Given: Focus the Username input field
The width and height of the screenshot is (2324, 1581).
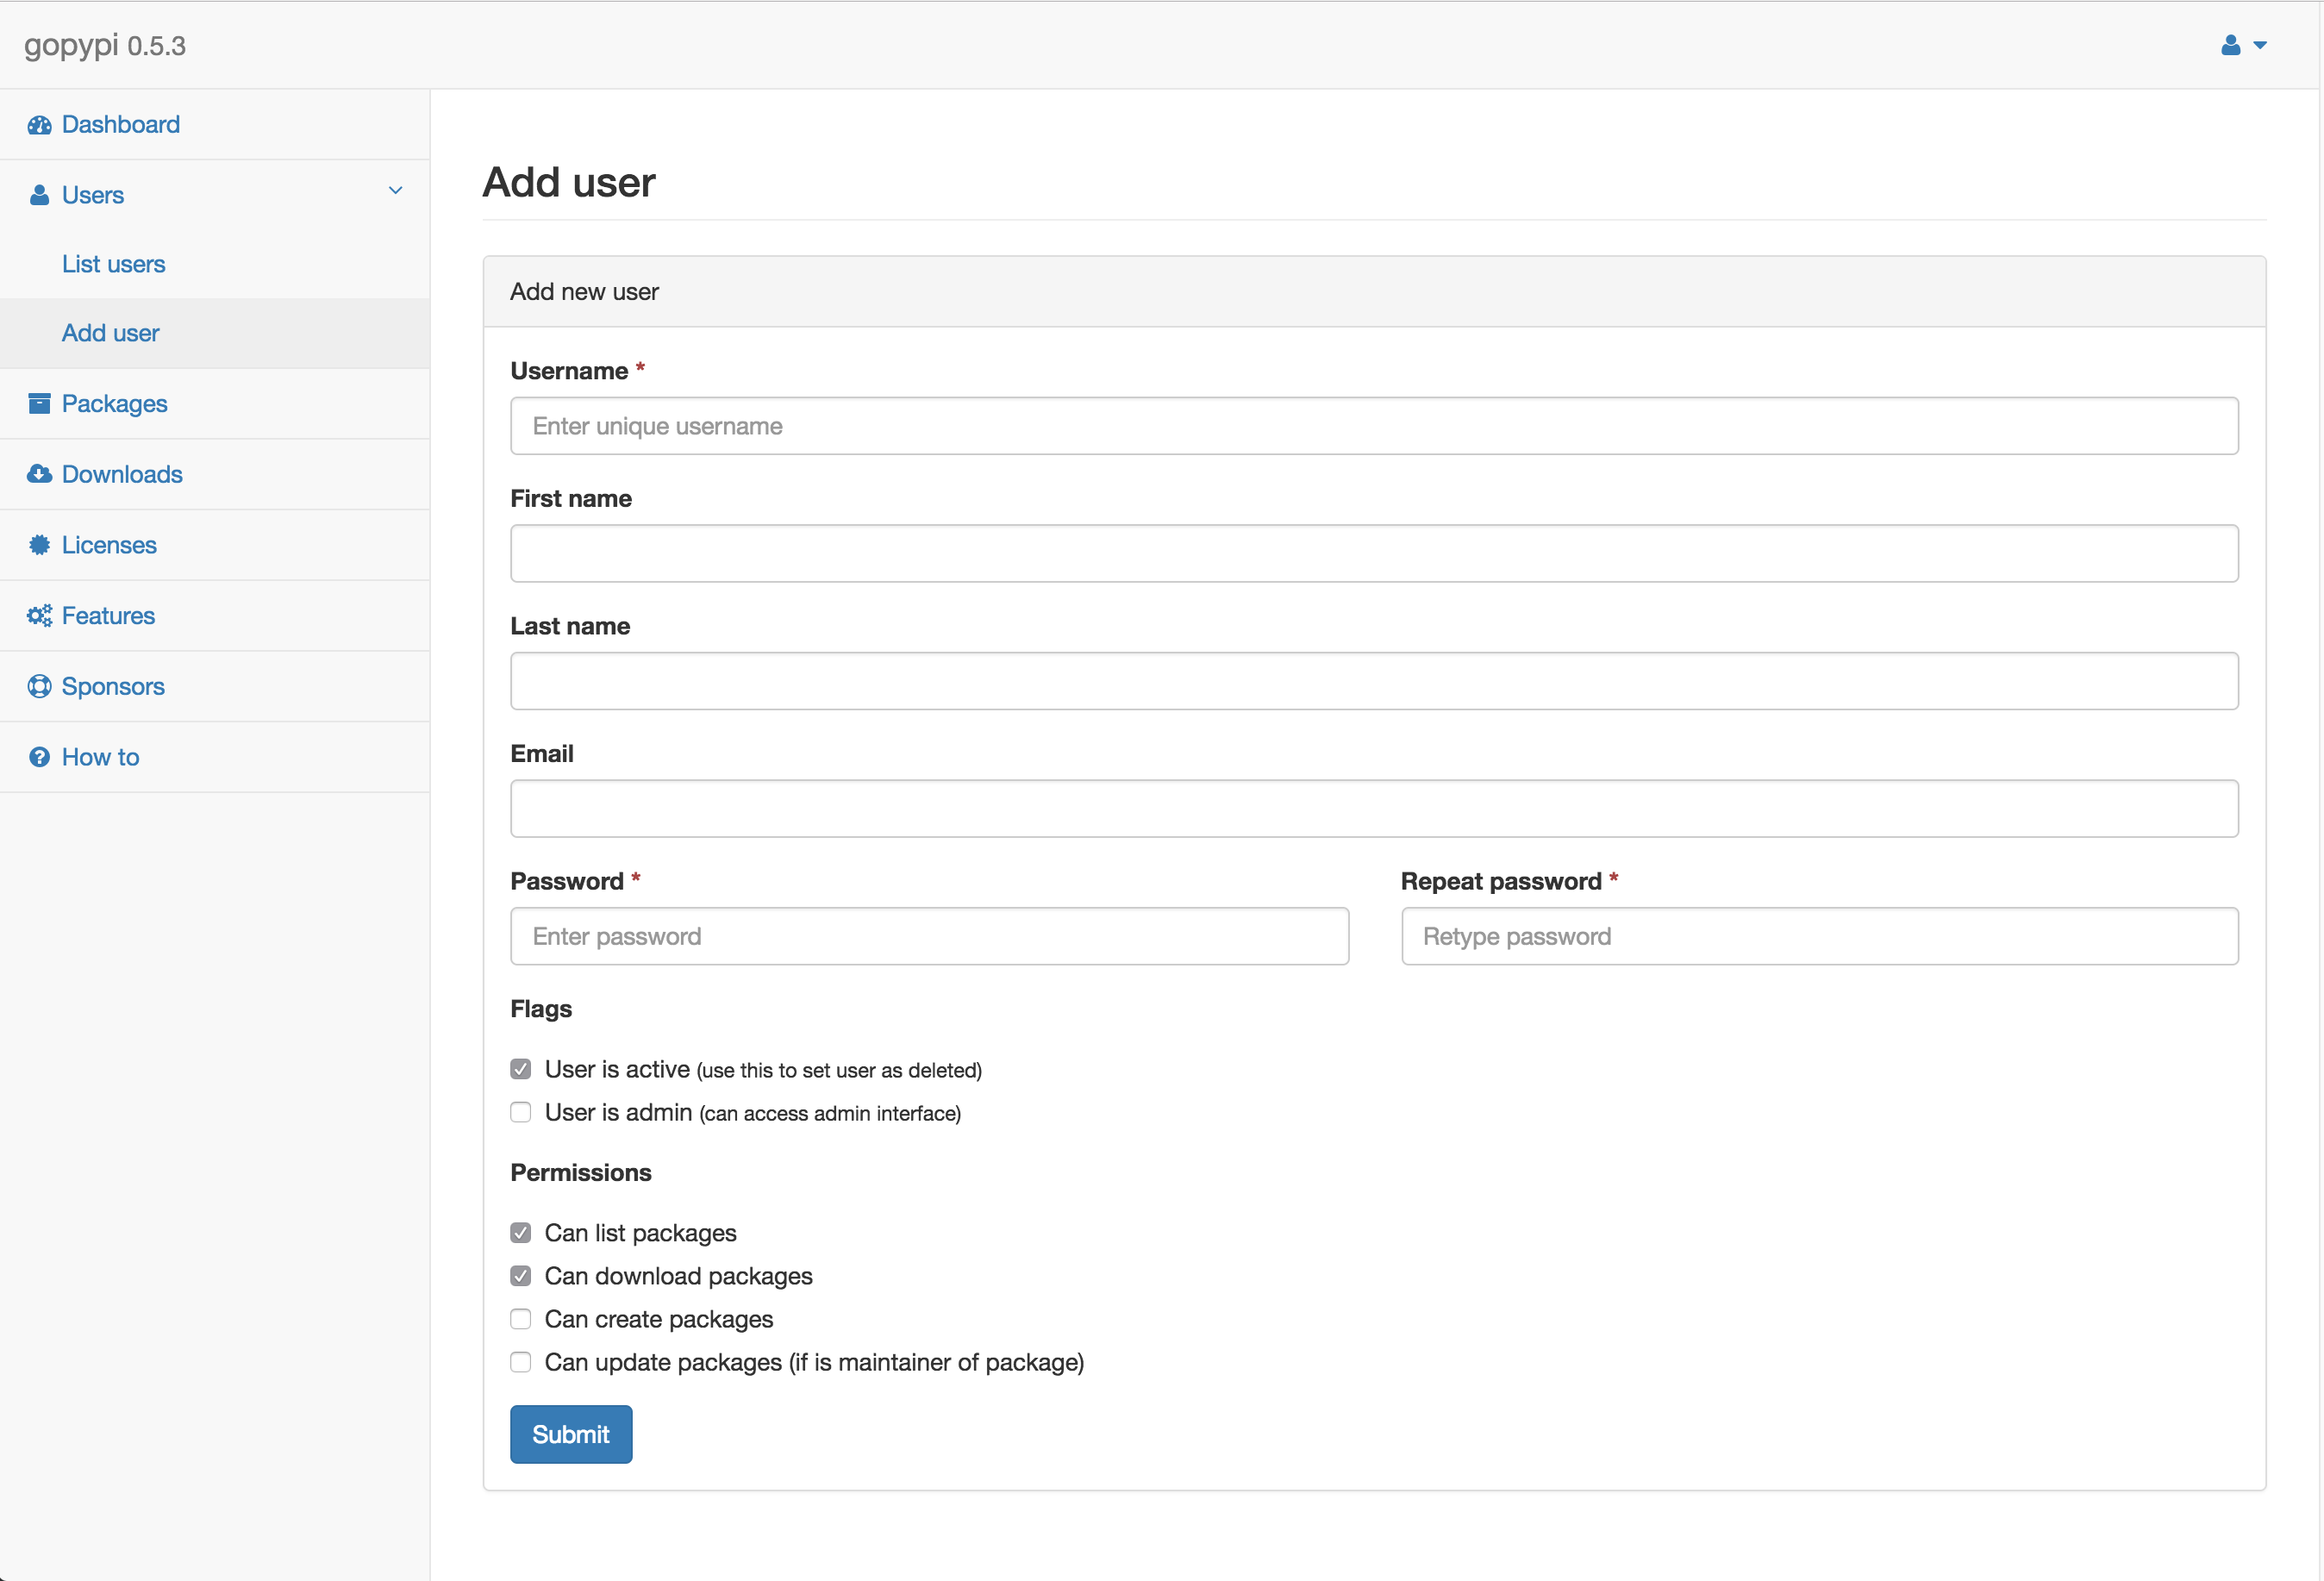Looking at the screenshot, I should [x=1374, y=426].
